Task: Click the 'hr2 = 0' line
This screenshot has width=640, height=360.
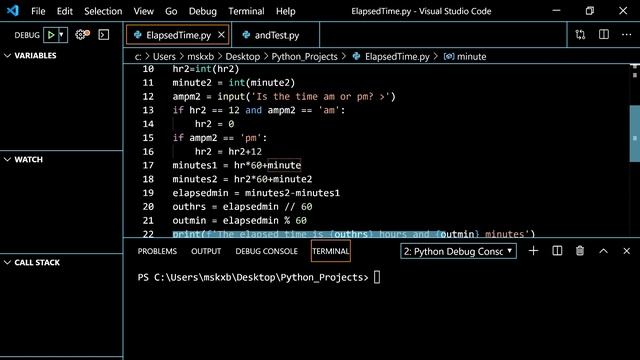Action: click(x=214, y=124)
